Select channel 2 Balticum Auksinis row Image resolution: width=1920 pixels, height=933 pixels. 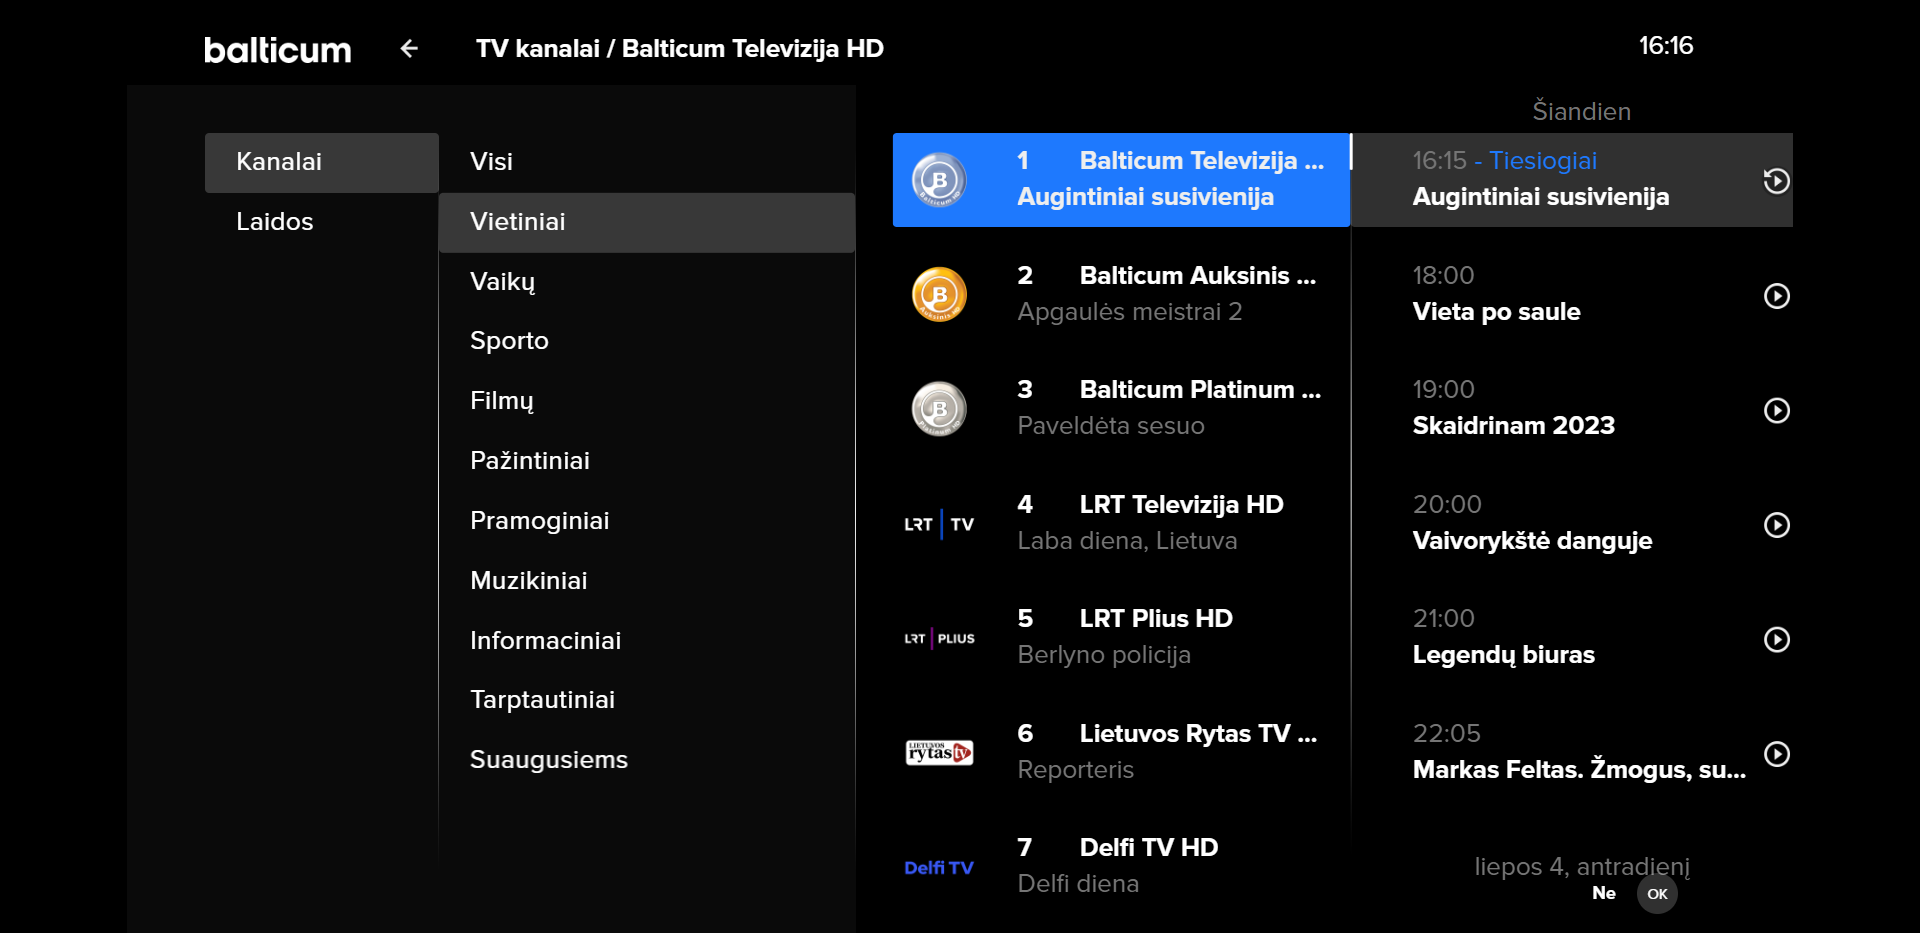1121,295
